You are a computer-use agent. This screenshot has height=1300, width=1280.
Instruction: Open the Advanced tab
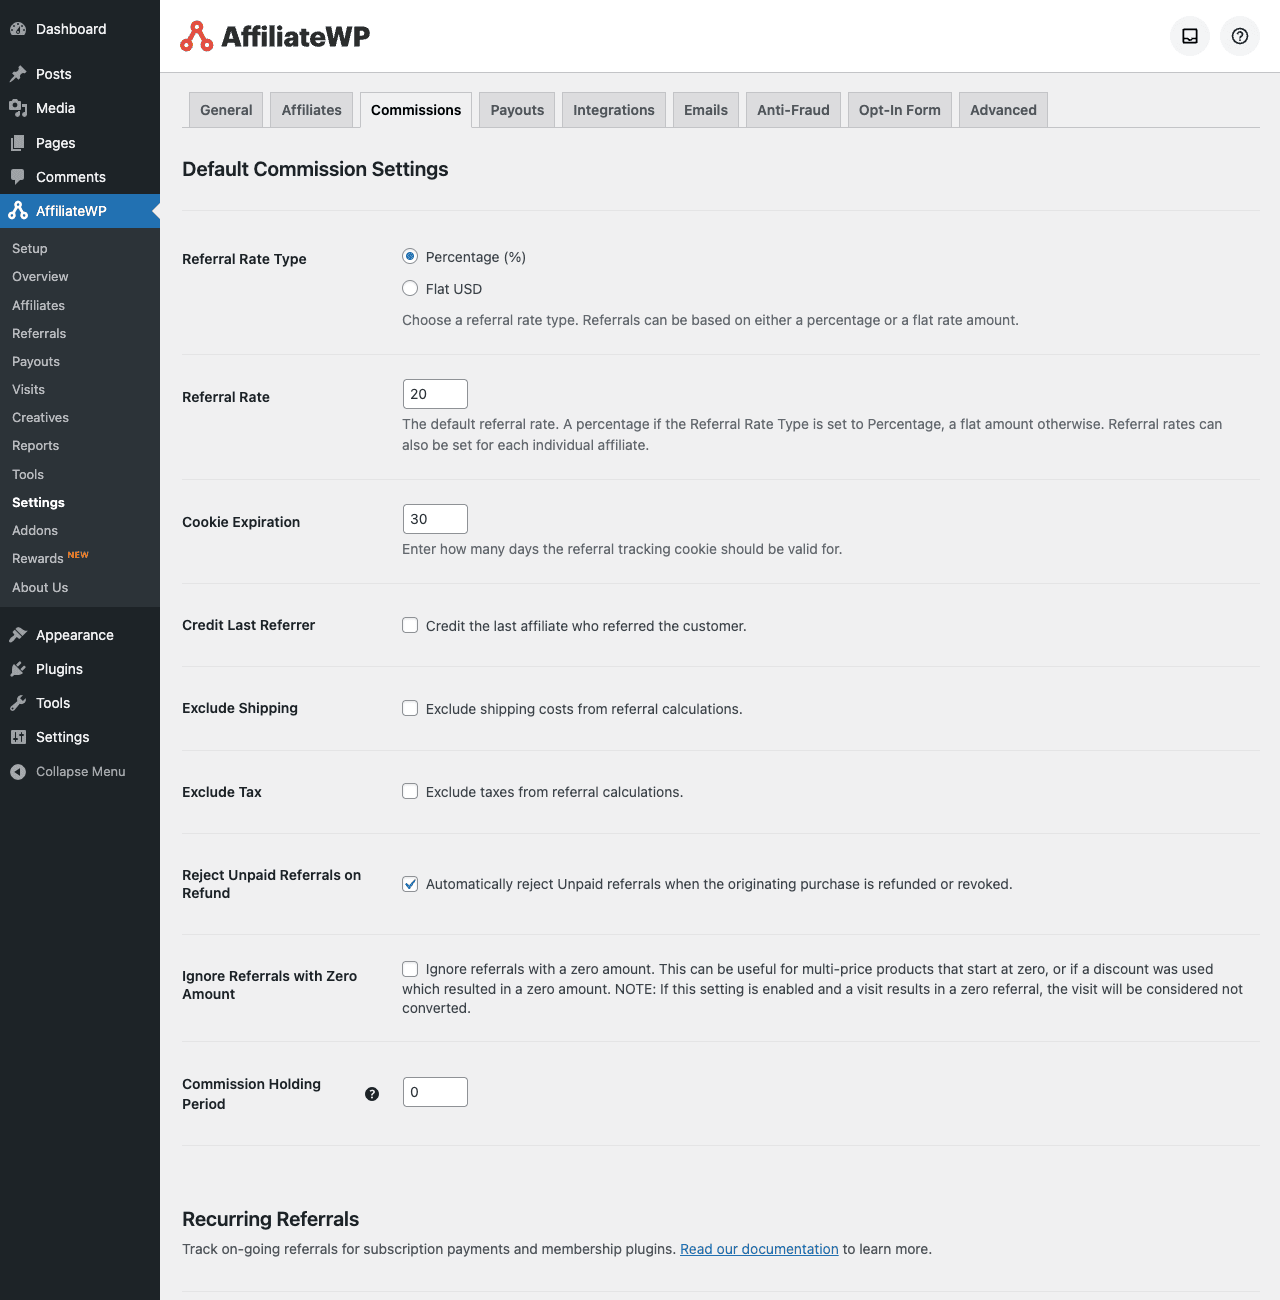click(1003, 110)
